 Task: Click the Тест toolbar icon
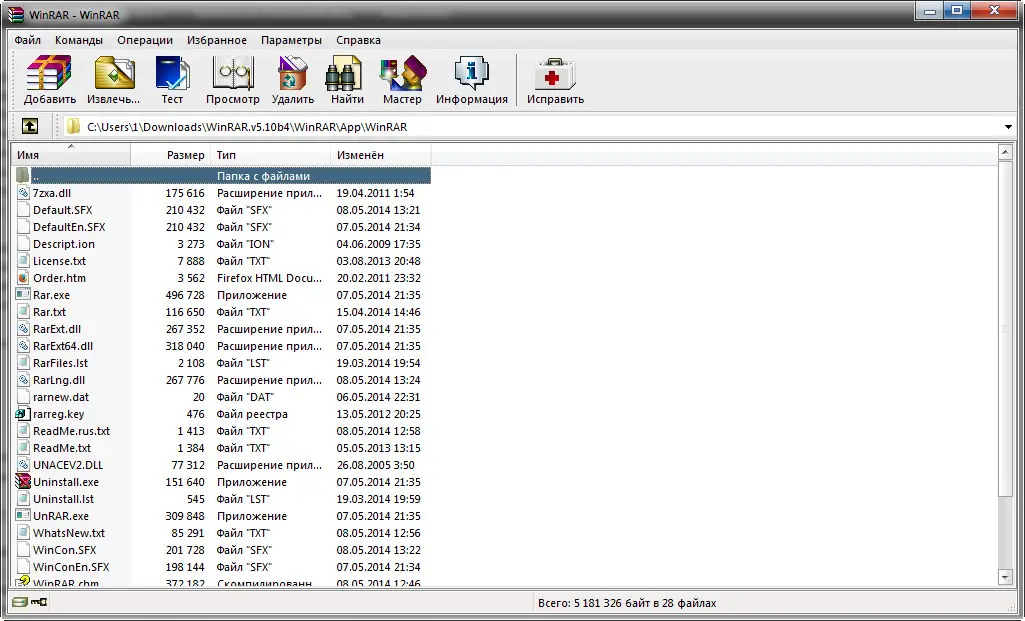pos(171,75)
